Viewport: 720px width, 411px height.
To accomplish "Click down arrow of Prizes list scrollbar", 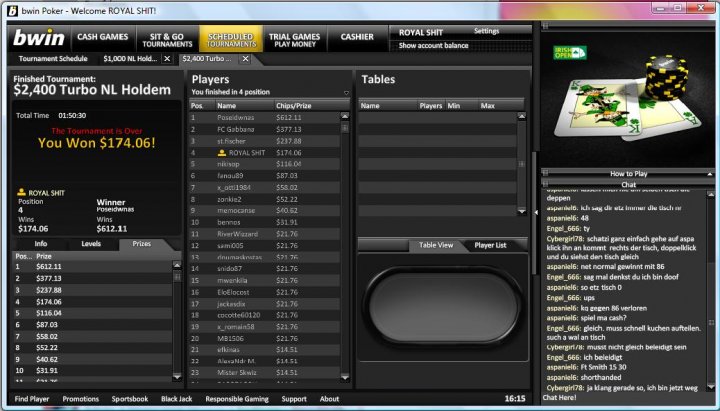I will coord(177,377).
